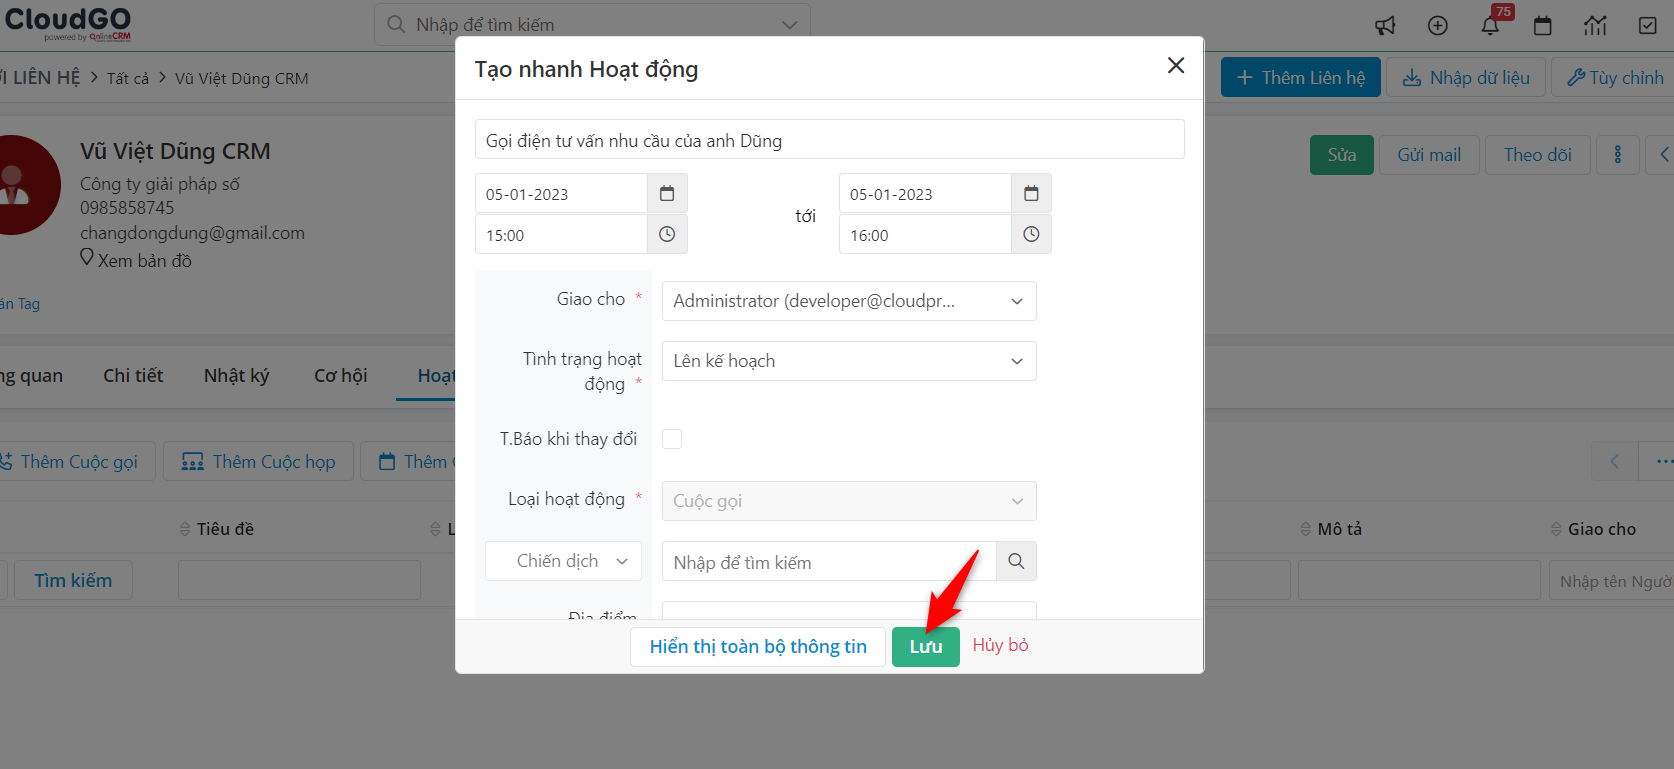
Task: Click the start time clock icon
Action: point(667,234)
